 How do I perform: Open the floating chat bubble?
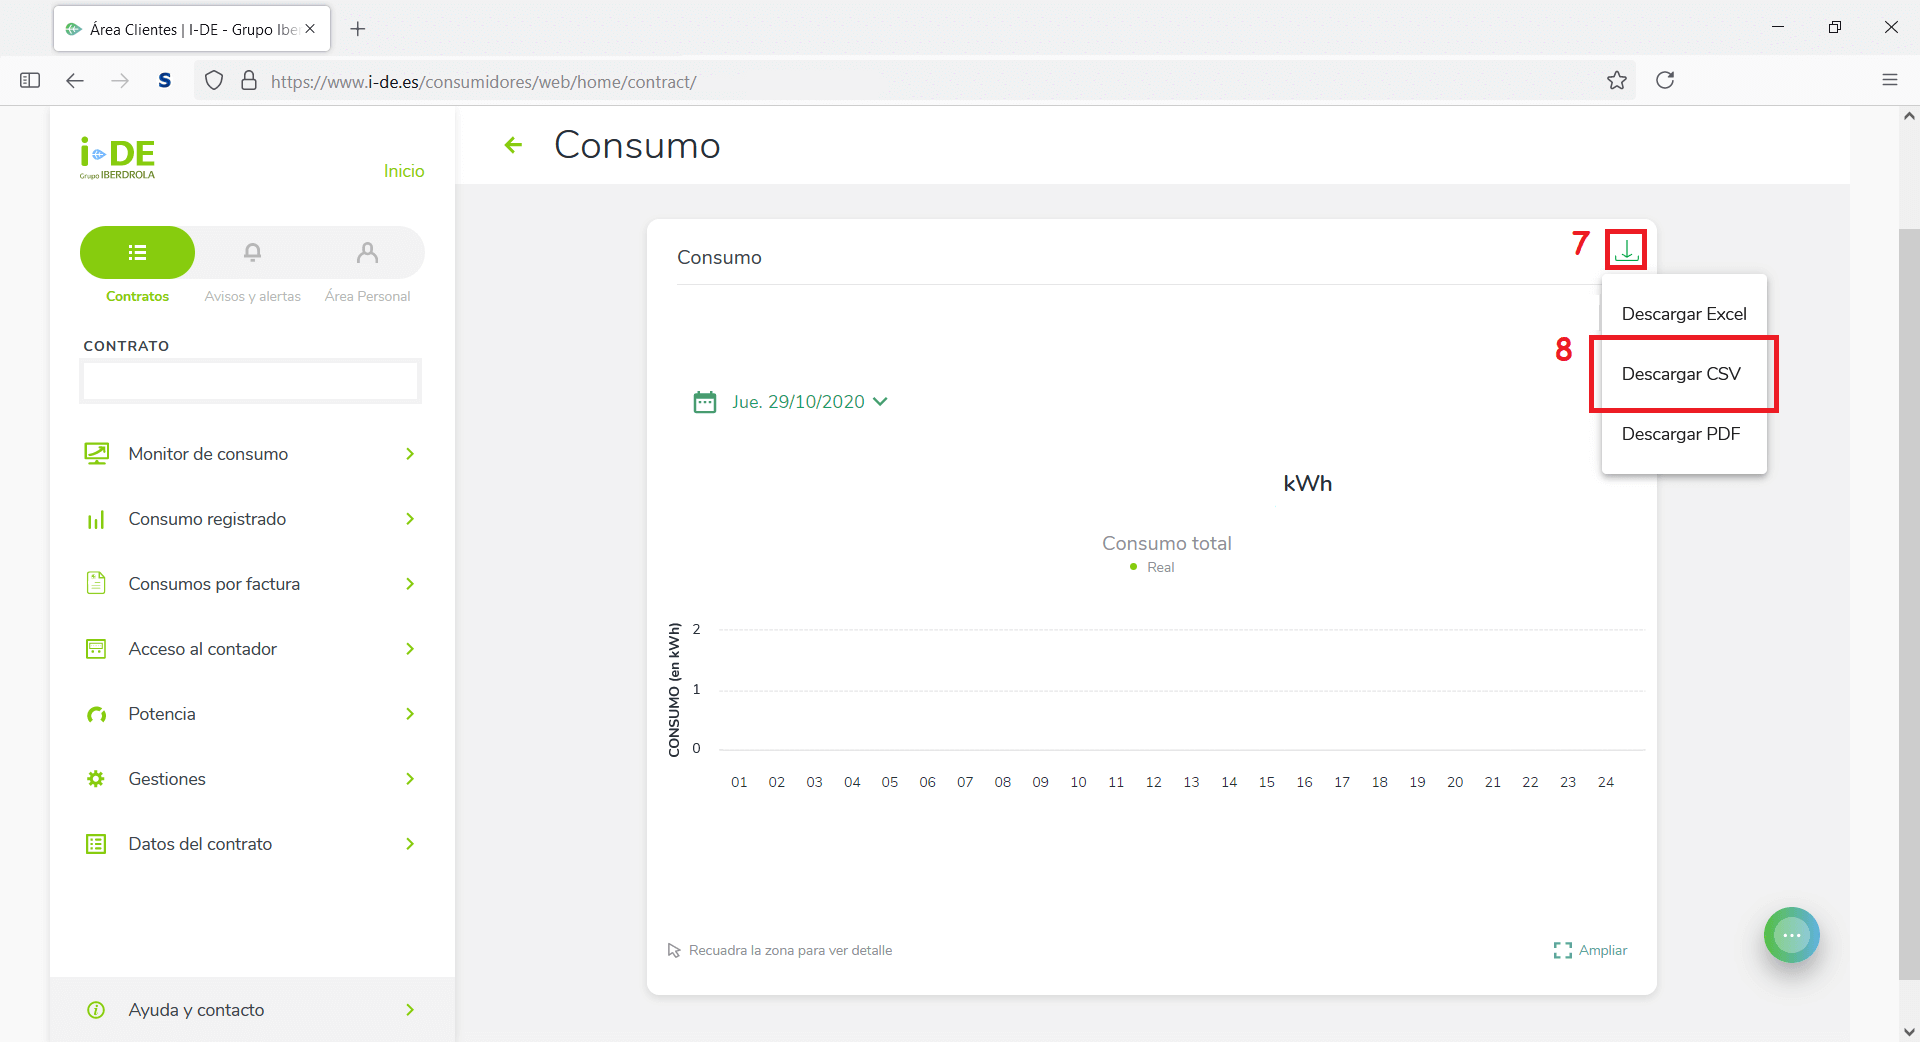click(1791, 935)
